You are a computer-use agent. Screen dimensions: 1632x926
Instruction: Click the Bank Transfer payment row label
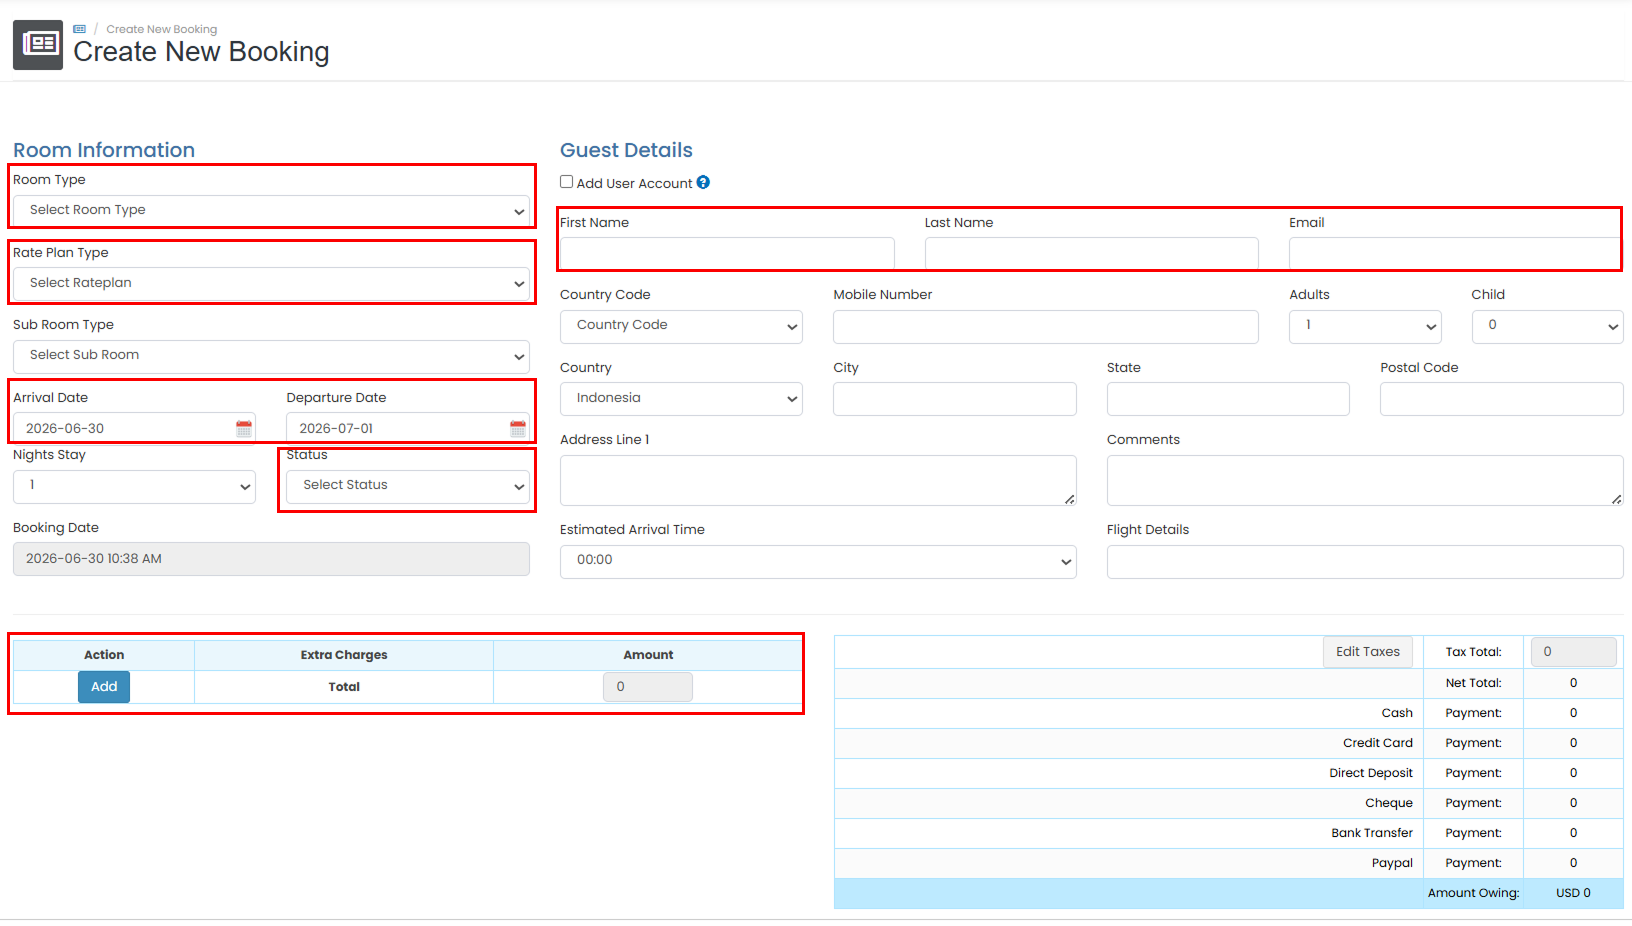point(1372,833)
